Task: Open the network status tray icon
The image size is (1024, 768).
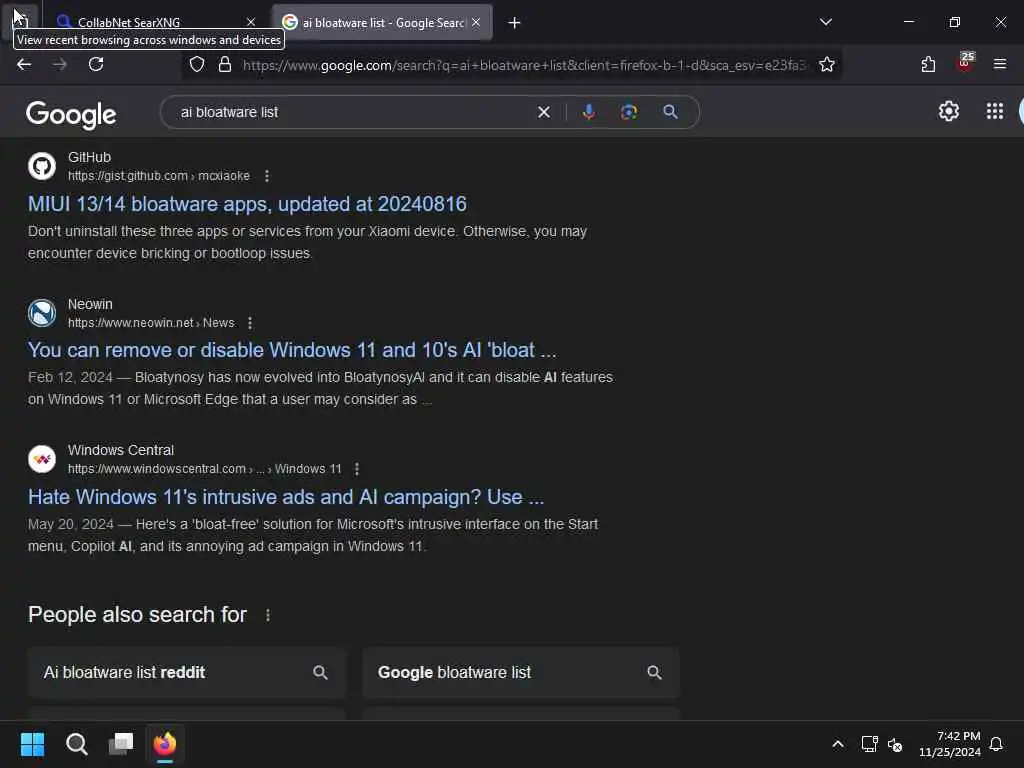Action: click(869, 744)
